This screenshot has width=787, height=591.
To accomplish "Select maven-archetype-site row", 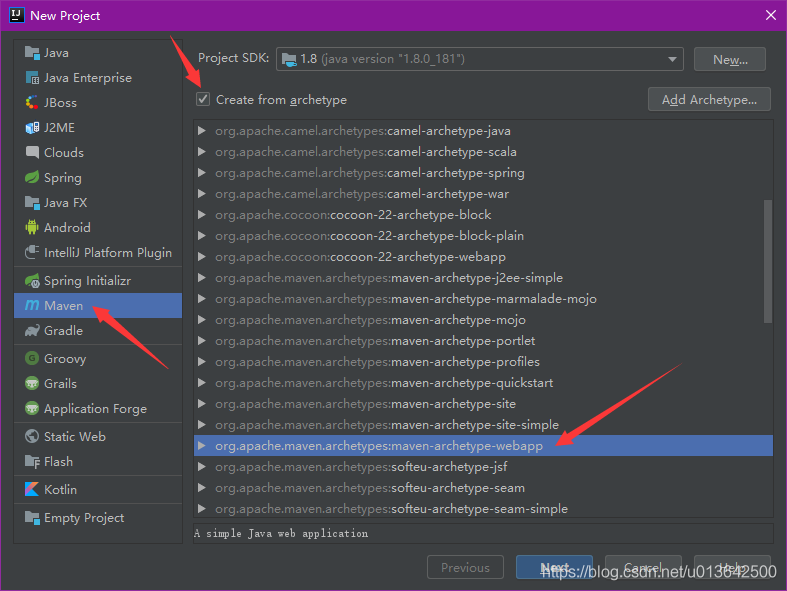I will coord(483,404).
